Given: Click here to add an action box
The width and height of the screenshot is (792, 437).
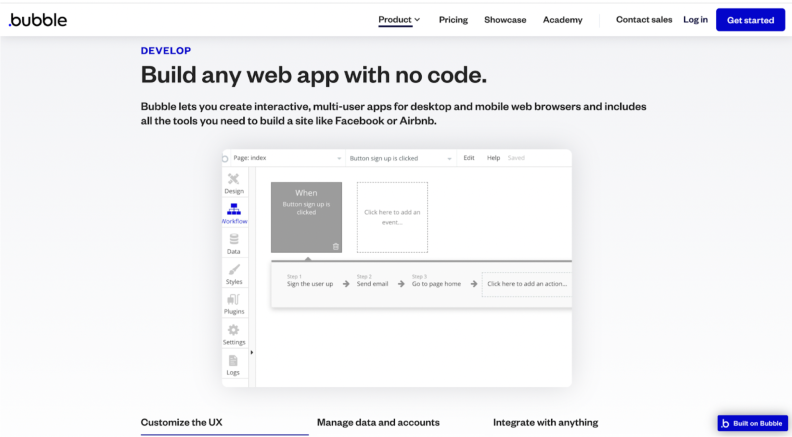Looking at the screenshot, I should pos(527,284).
